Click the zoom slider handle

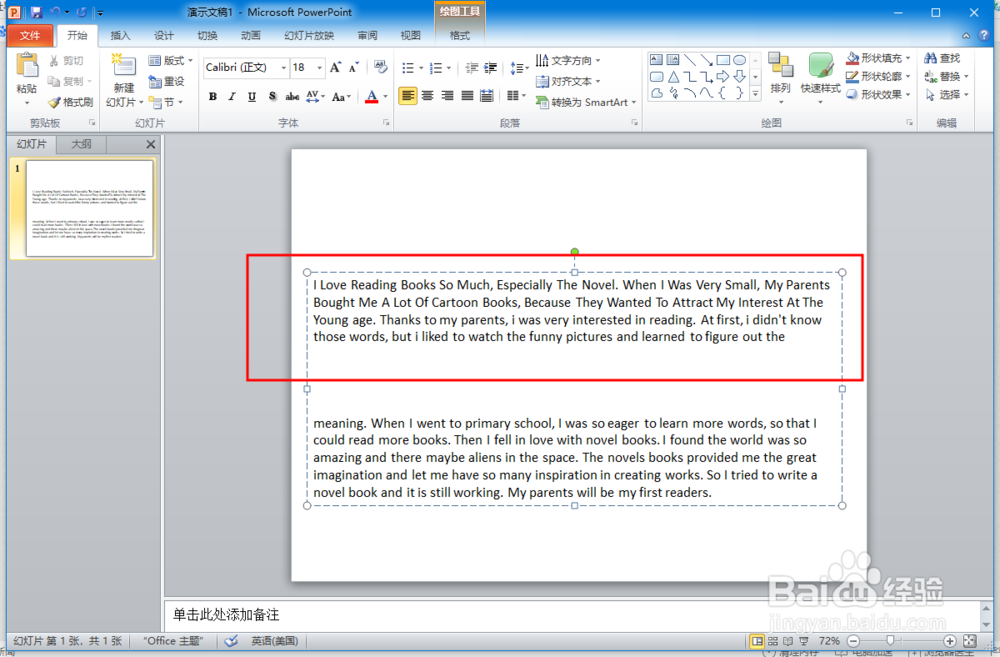click(890, 641)
